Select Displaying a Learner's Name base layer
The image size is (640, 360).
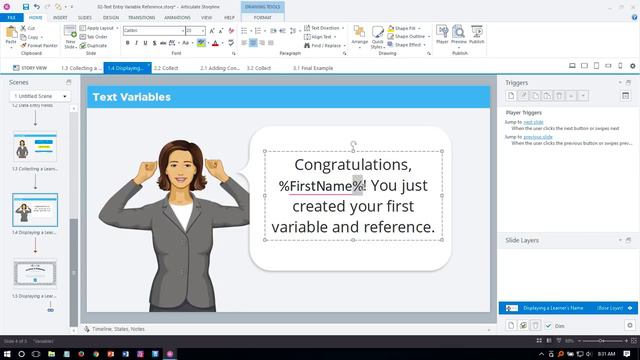[568, 308]
